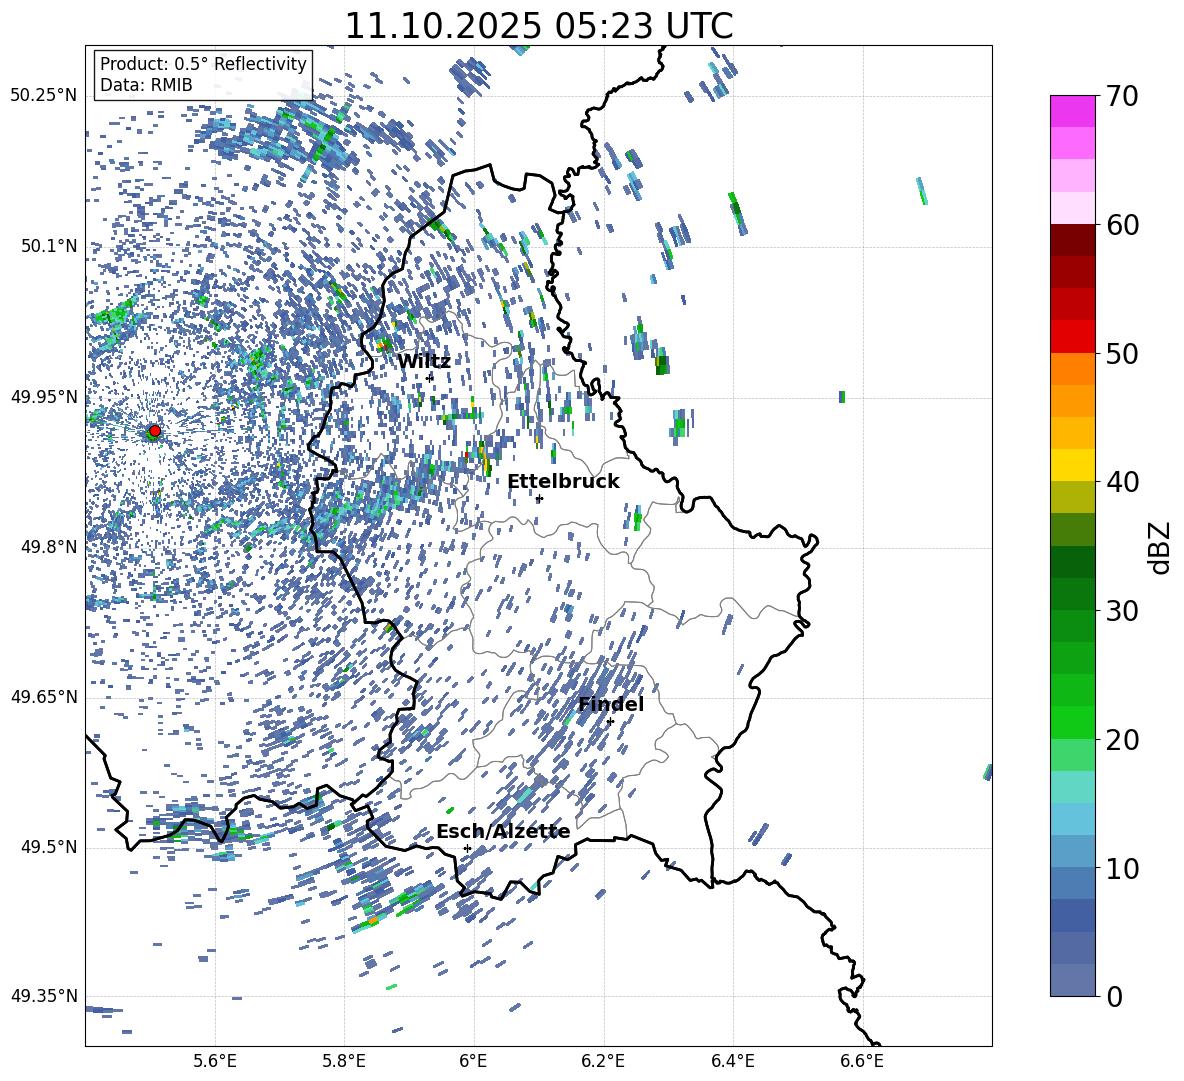Click the 50.1°N latitude label
This screenshot has width=1184, height=1081.
point(48,246)
